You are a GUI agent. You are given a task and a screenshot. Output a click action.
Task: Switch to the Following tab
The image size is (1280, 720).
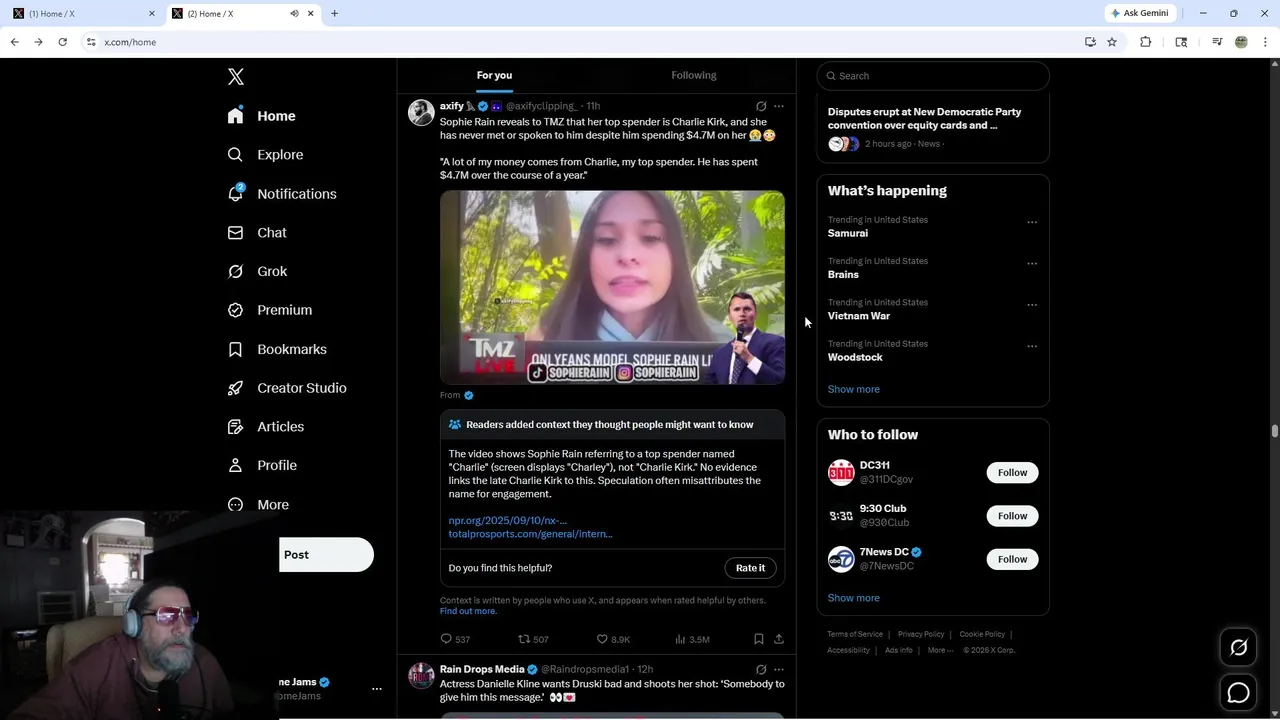click(694, 75)
